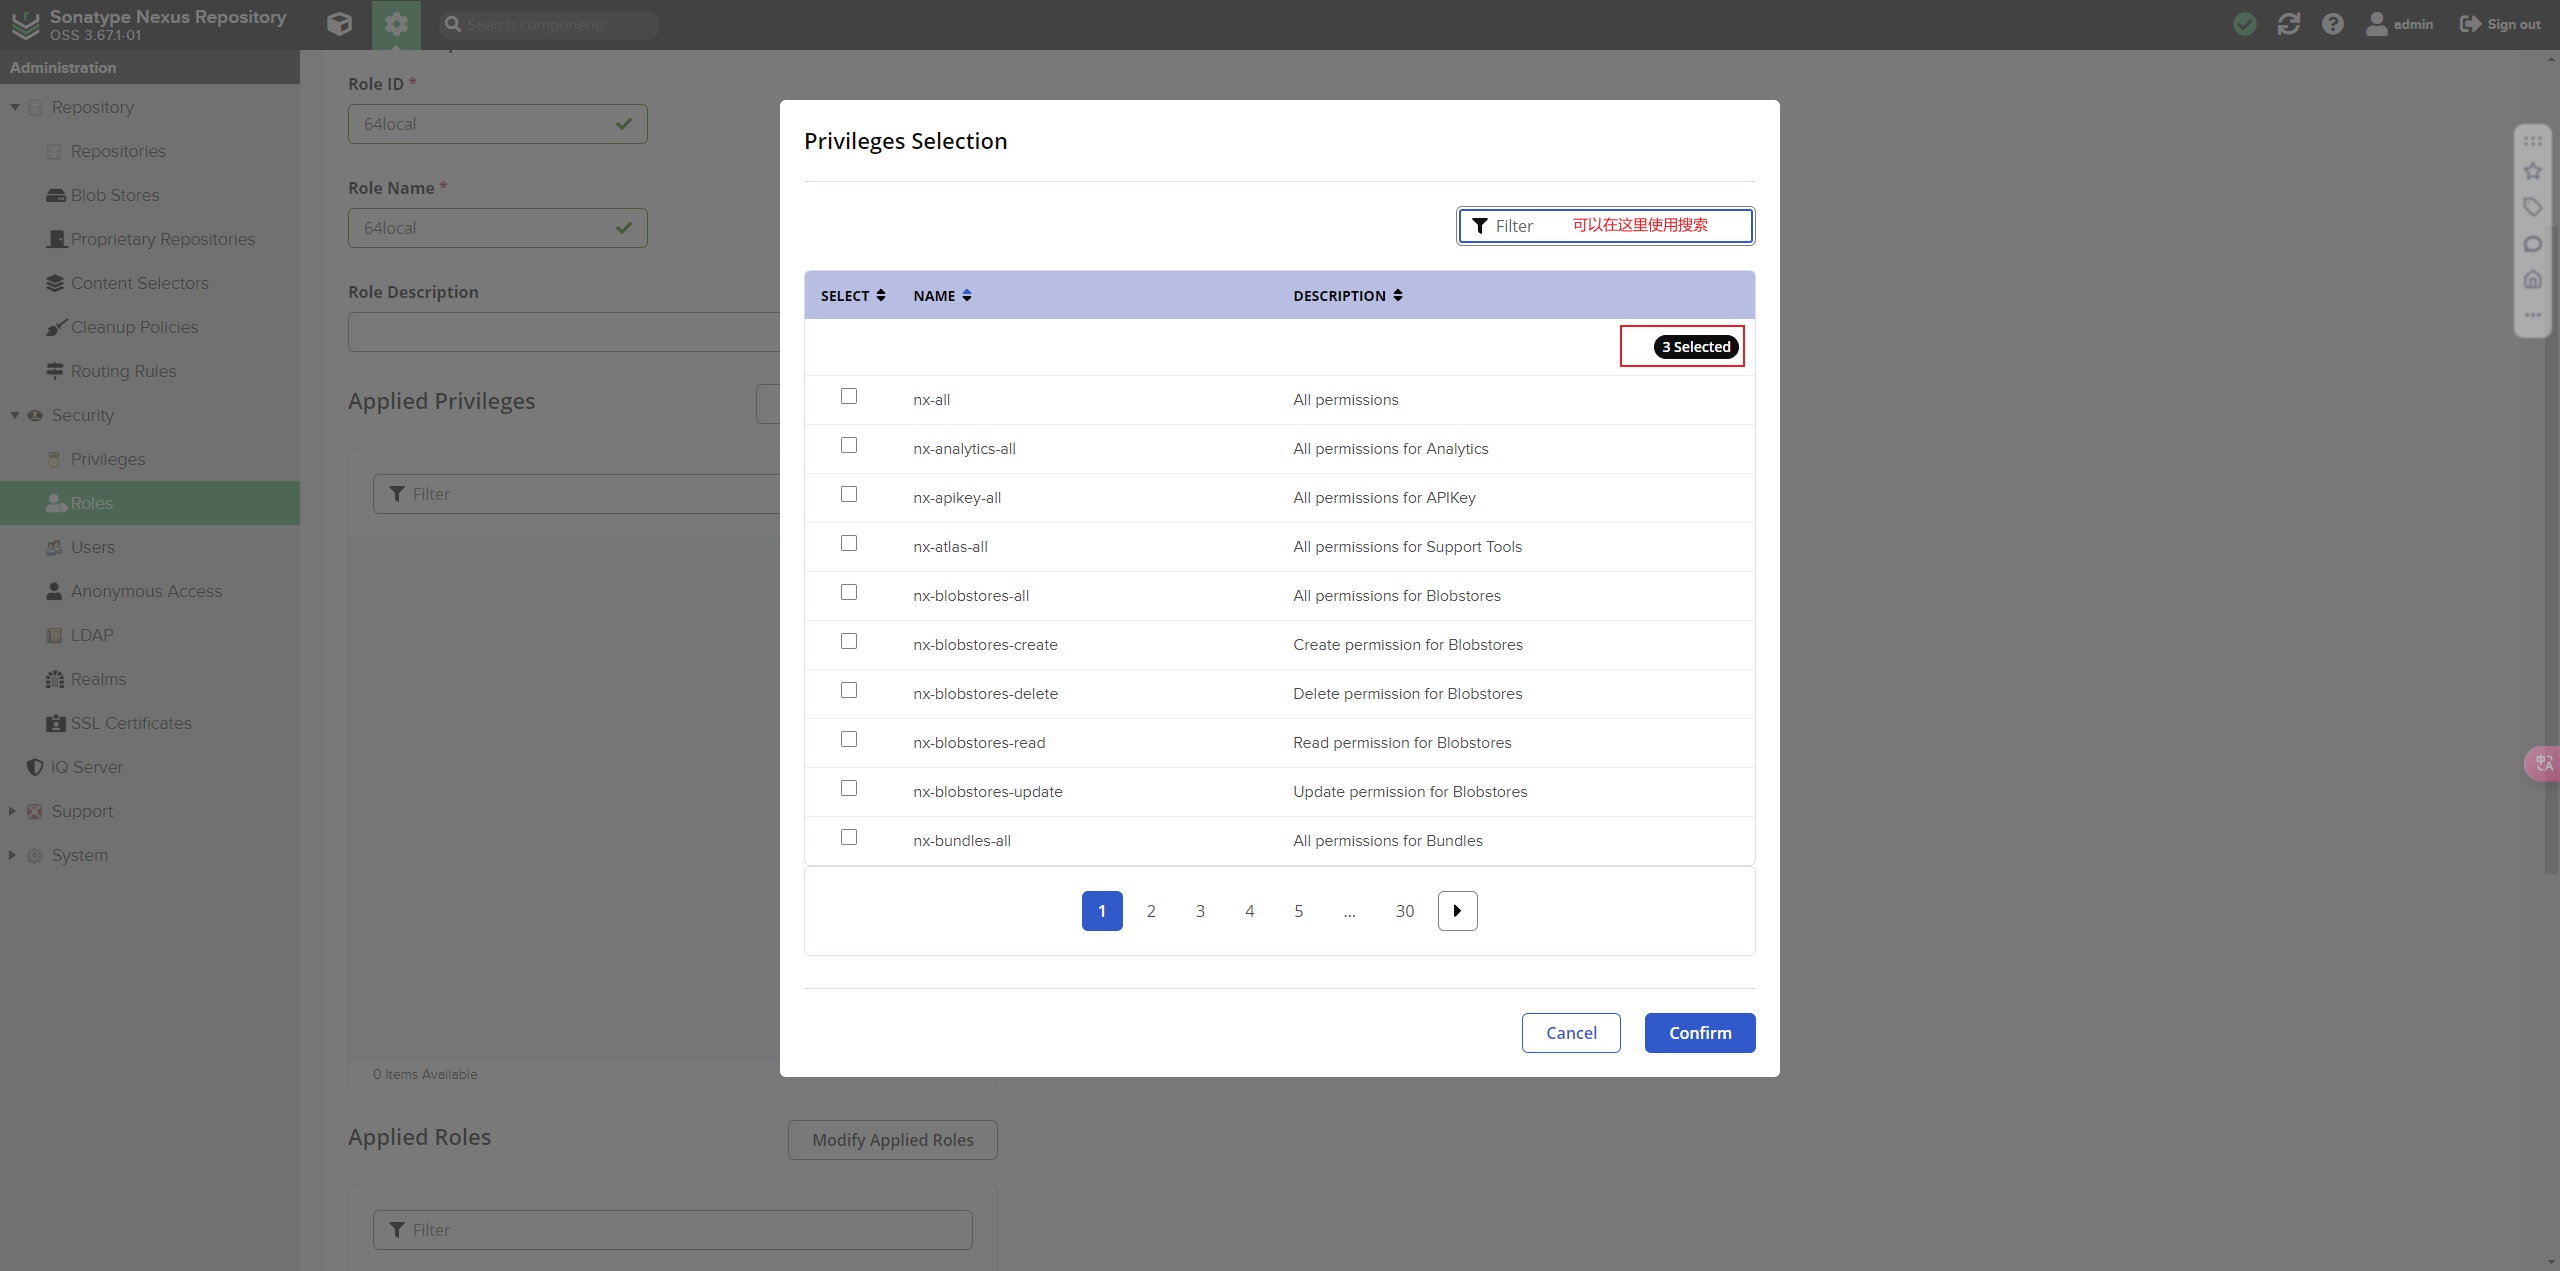
Task: Select nx-blobstores-read checkbox
Action: click(849, 740)
